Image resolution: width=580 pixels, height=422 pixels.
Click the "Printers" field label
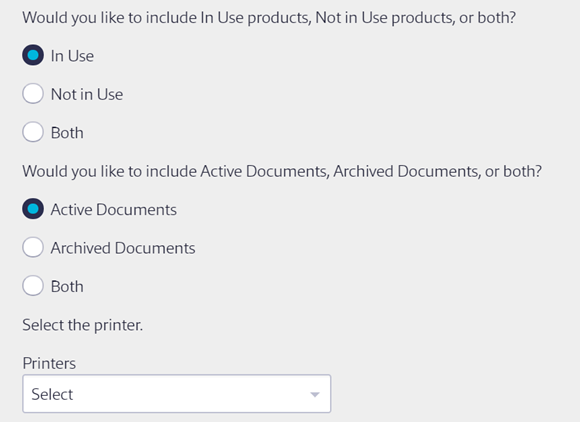49,363
